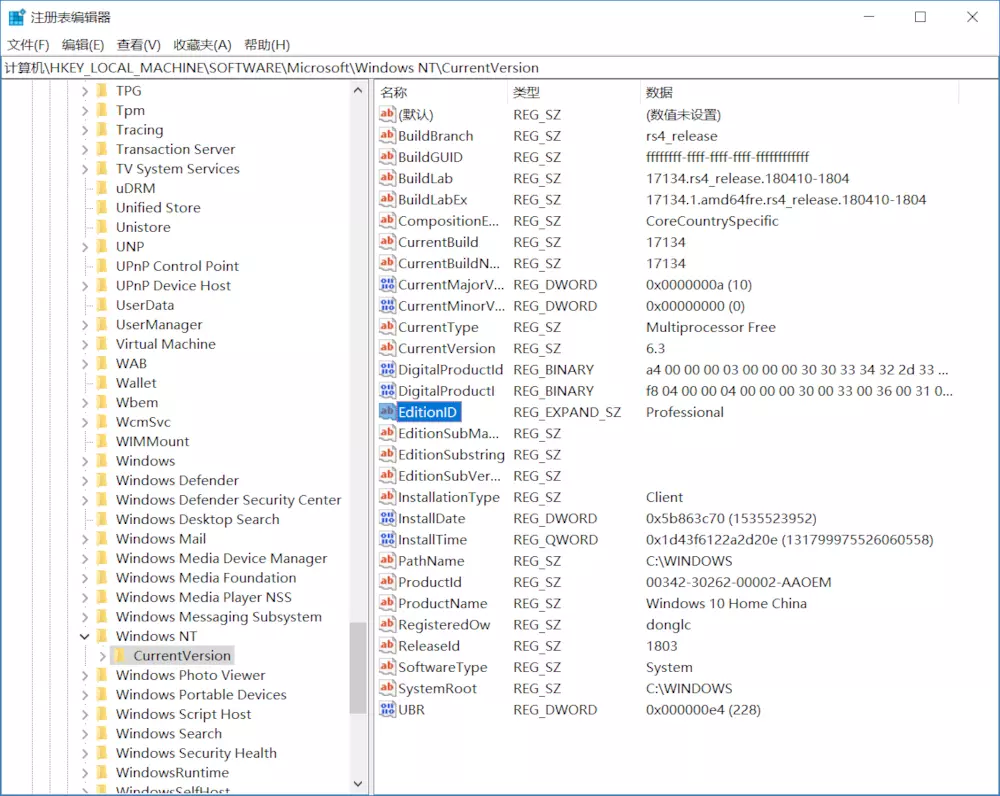The image size is (1000, 796).
Task: Expand the UNP key
Action: click(x=85, y=247)
